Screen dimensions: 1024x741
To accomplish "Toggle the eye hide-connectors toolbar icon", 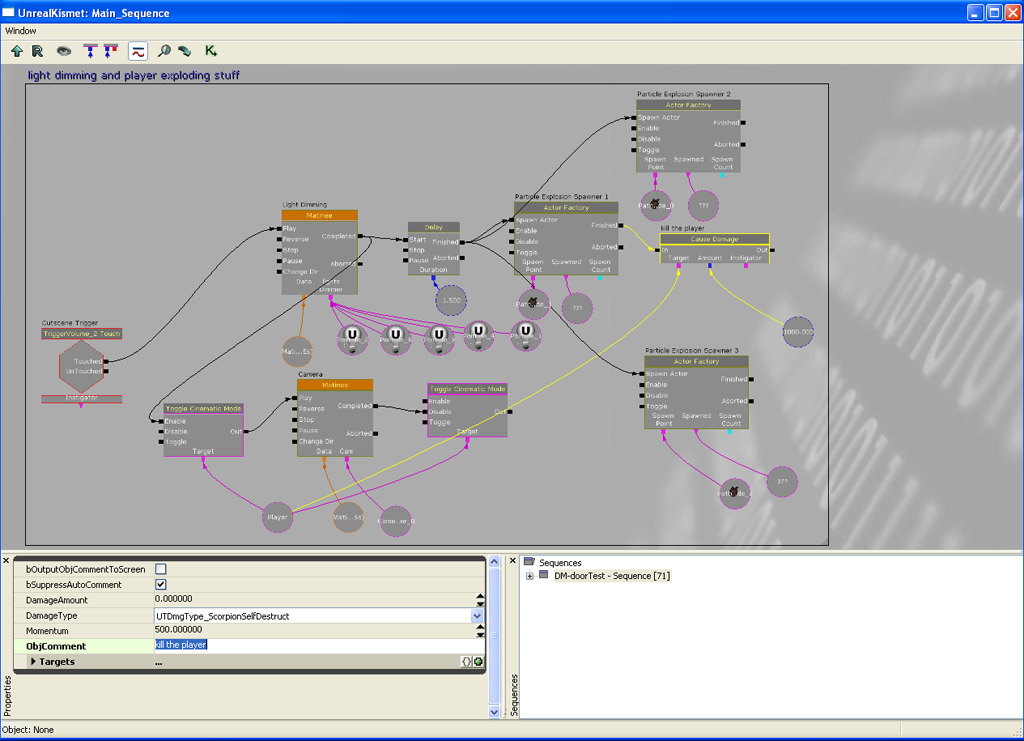I will [64, 51].
